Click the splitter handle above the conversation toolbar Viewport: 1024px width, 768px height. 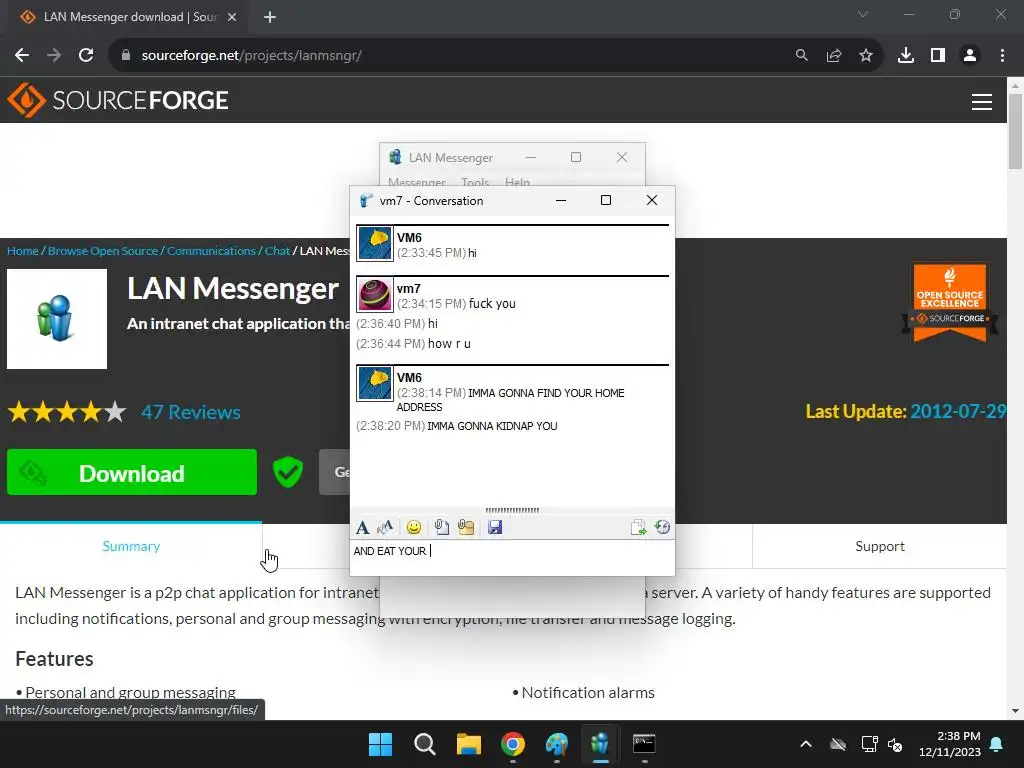pos(512,510)
